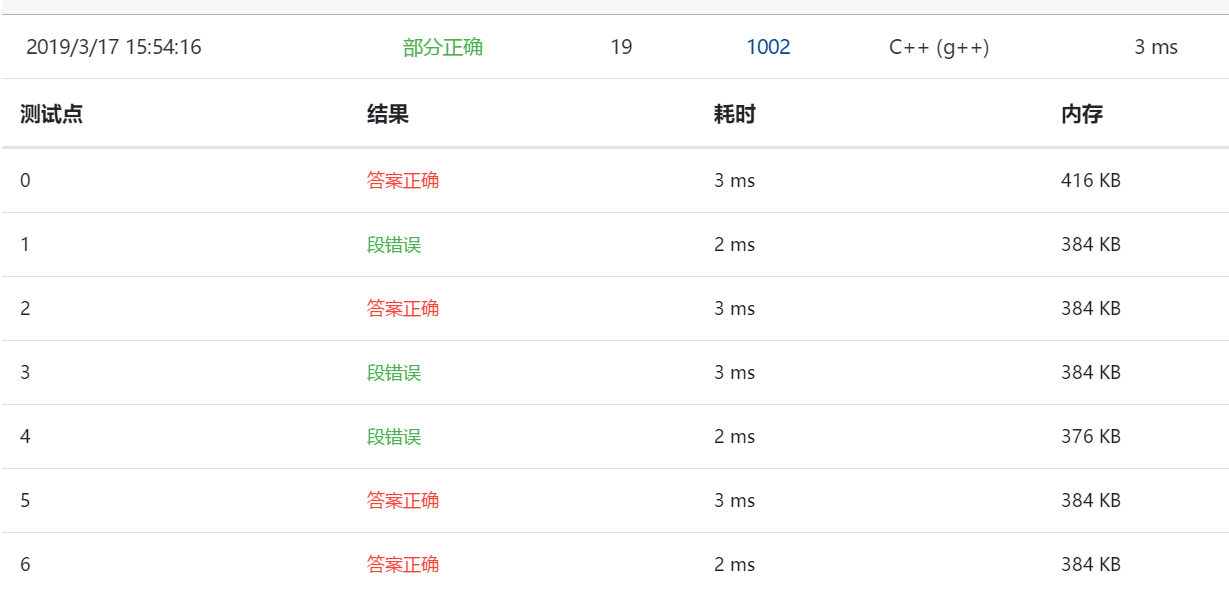This screenshot has height=595, width=1229.
Task: Click the 答案正确 result of test 0
Action: click(403, 180)
